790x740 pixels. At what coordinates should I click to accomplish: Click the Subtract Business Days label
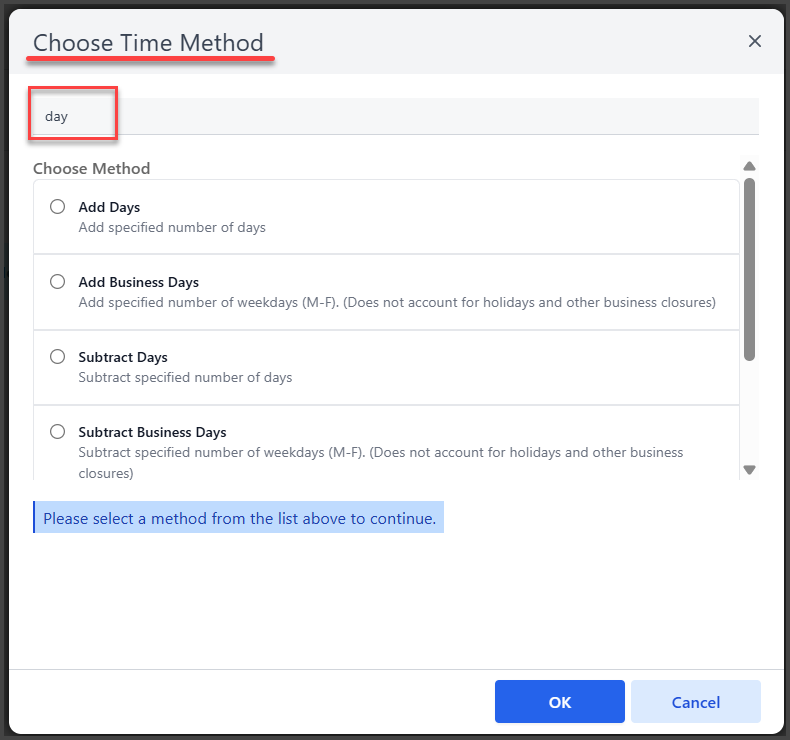coord(152,433)
